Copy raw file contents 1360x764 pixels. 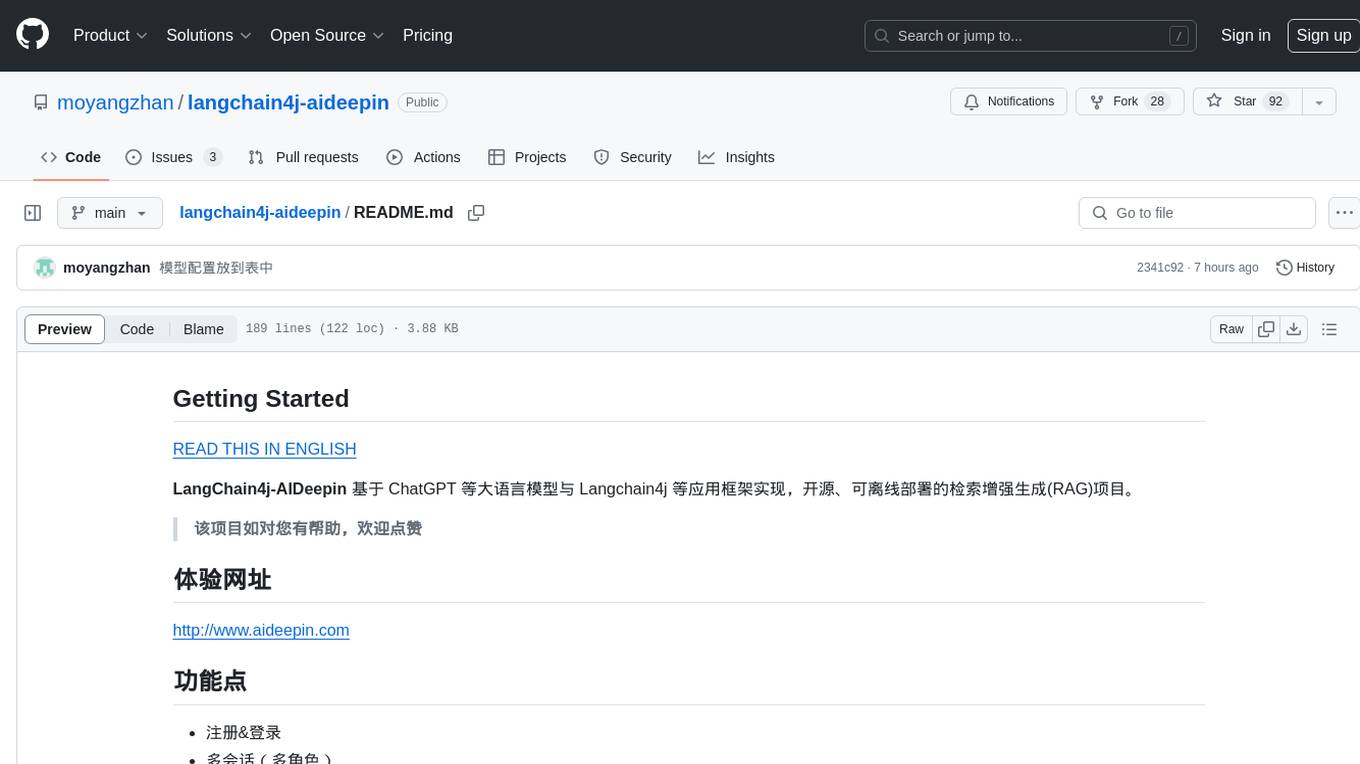(1266, 329)
